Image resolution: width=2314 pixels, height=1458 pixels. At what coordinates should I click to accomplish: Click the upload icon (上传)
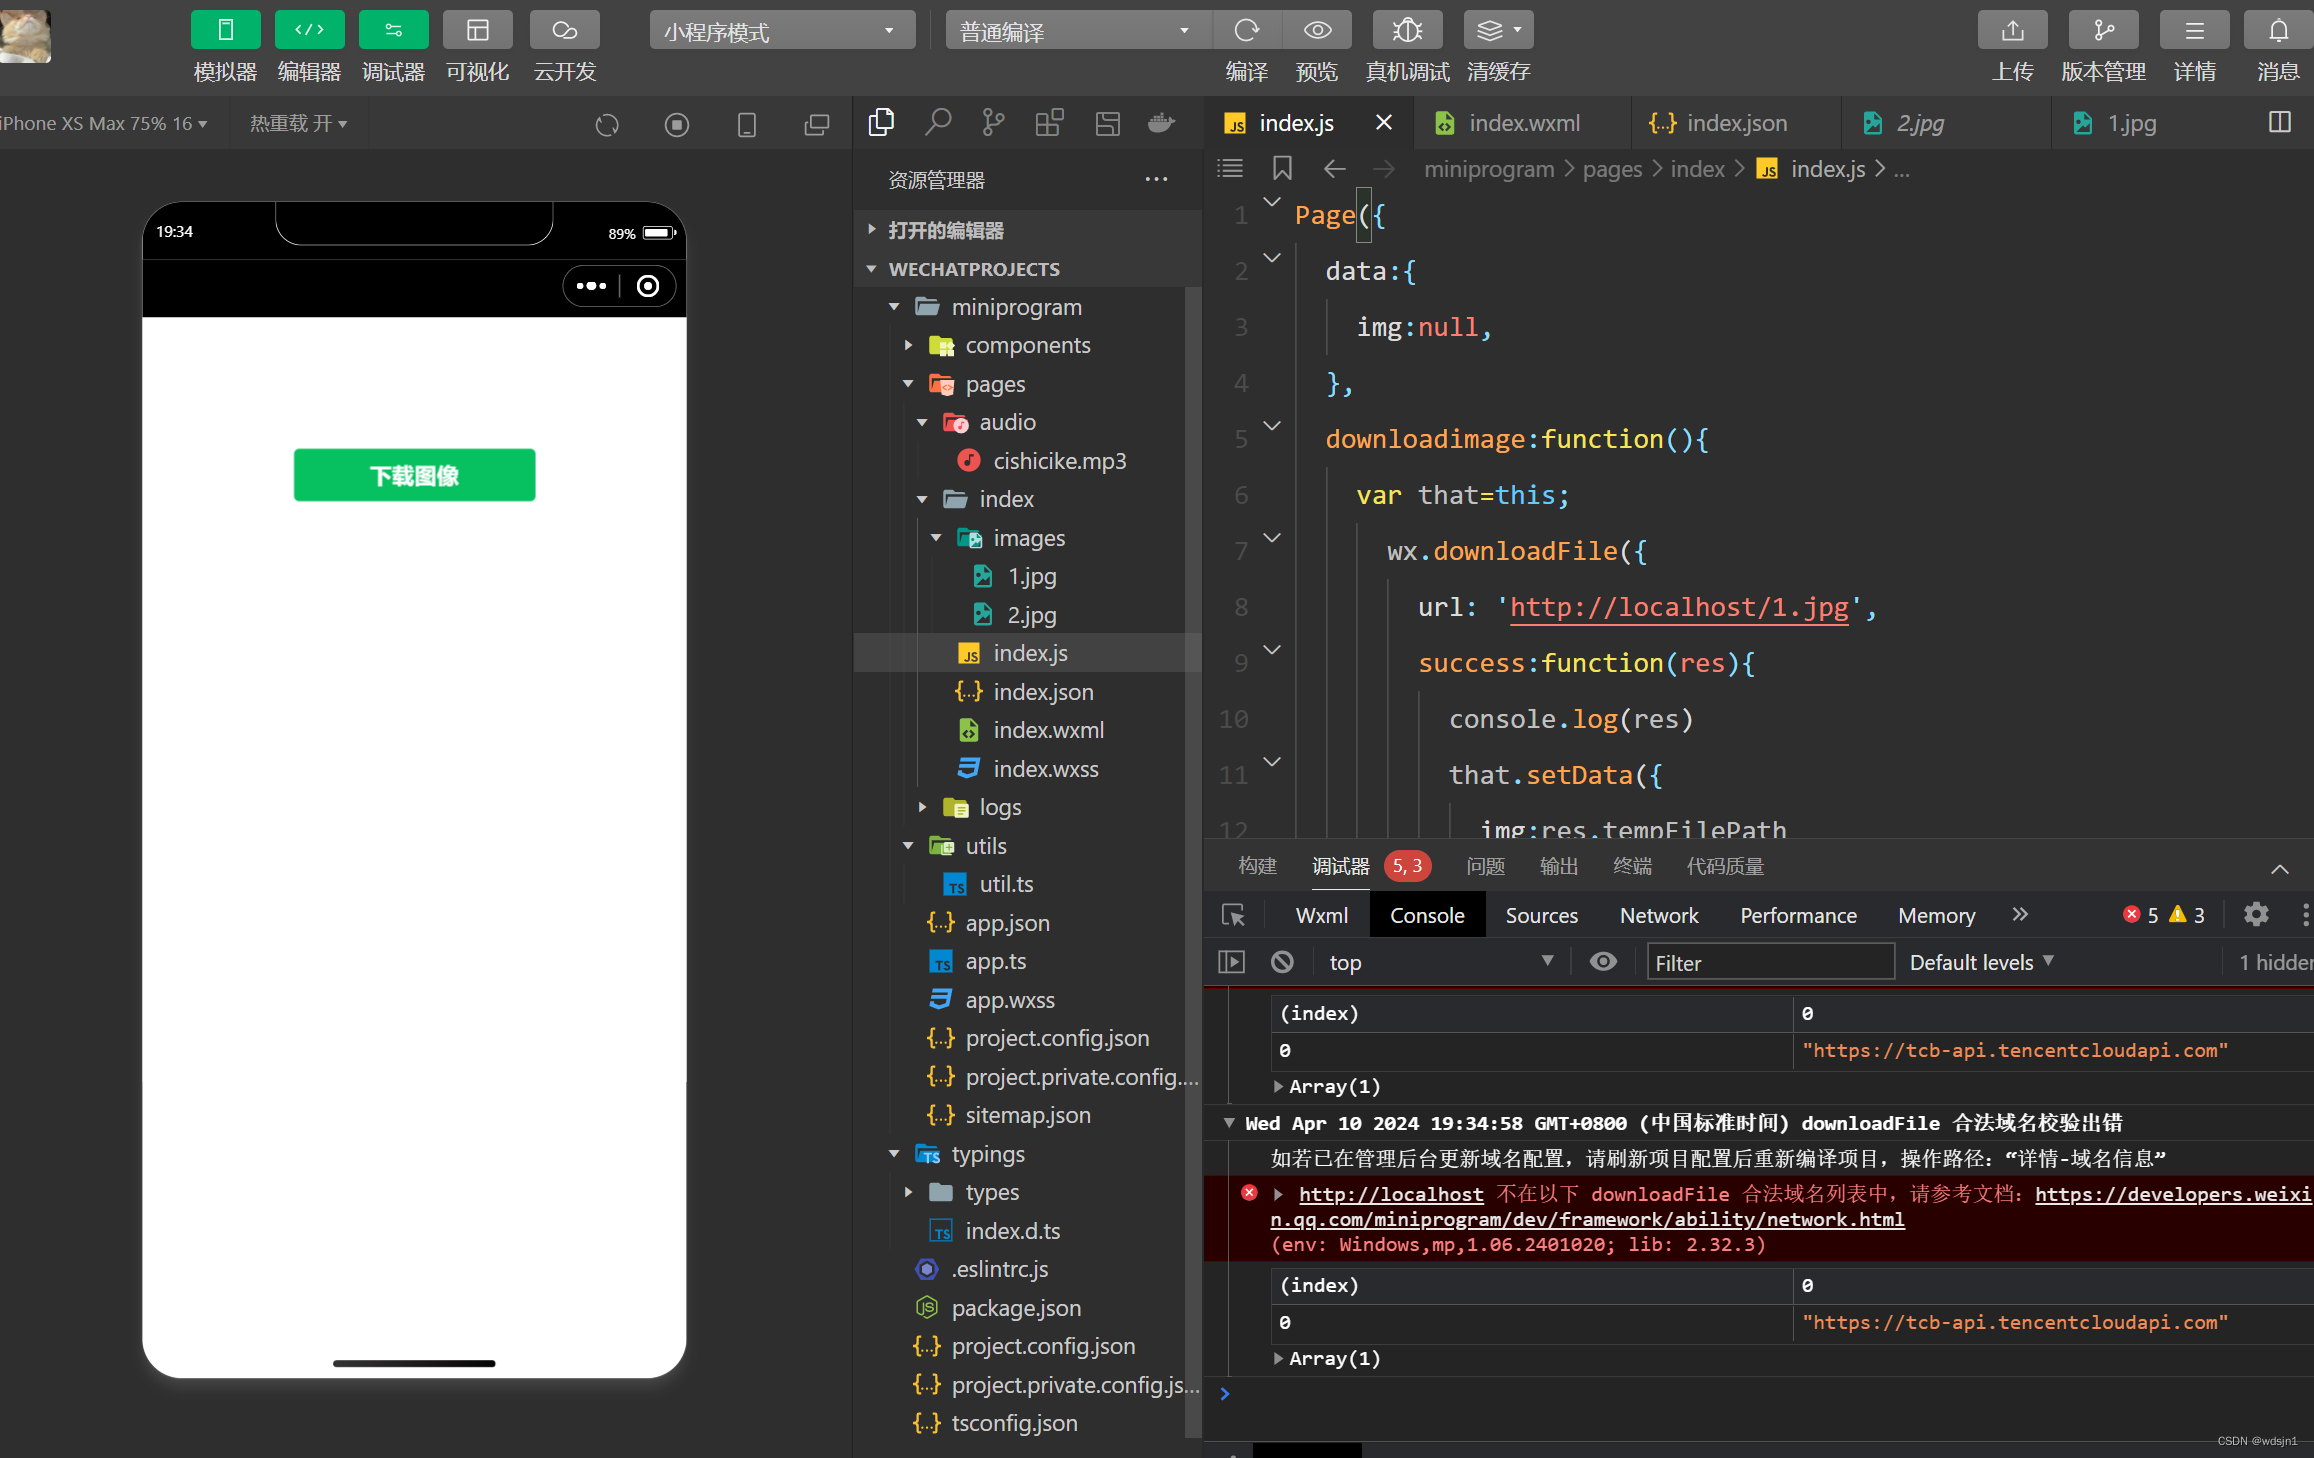click(x=2012, y=30)
